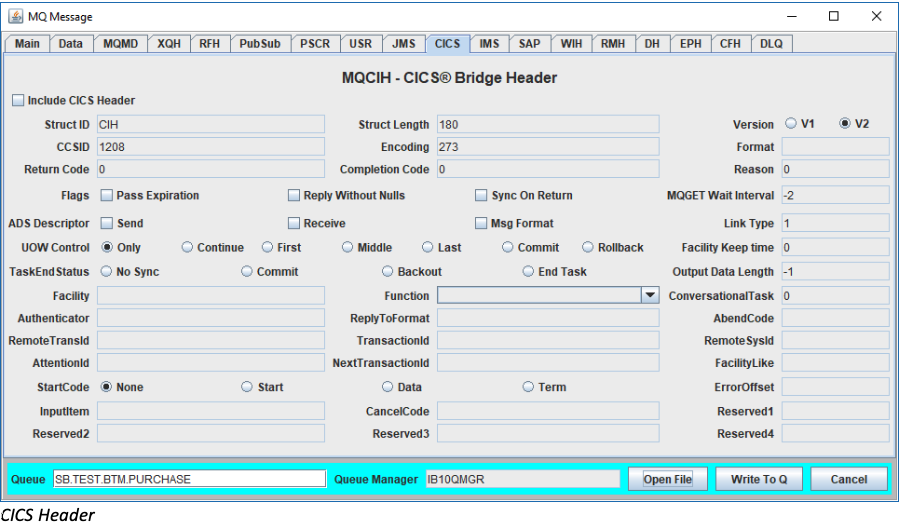Click the ReplyToFormat input field
The image size is (901, 527).
pos(548,318)
